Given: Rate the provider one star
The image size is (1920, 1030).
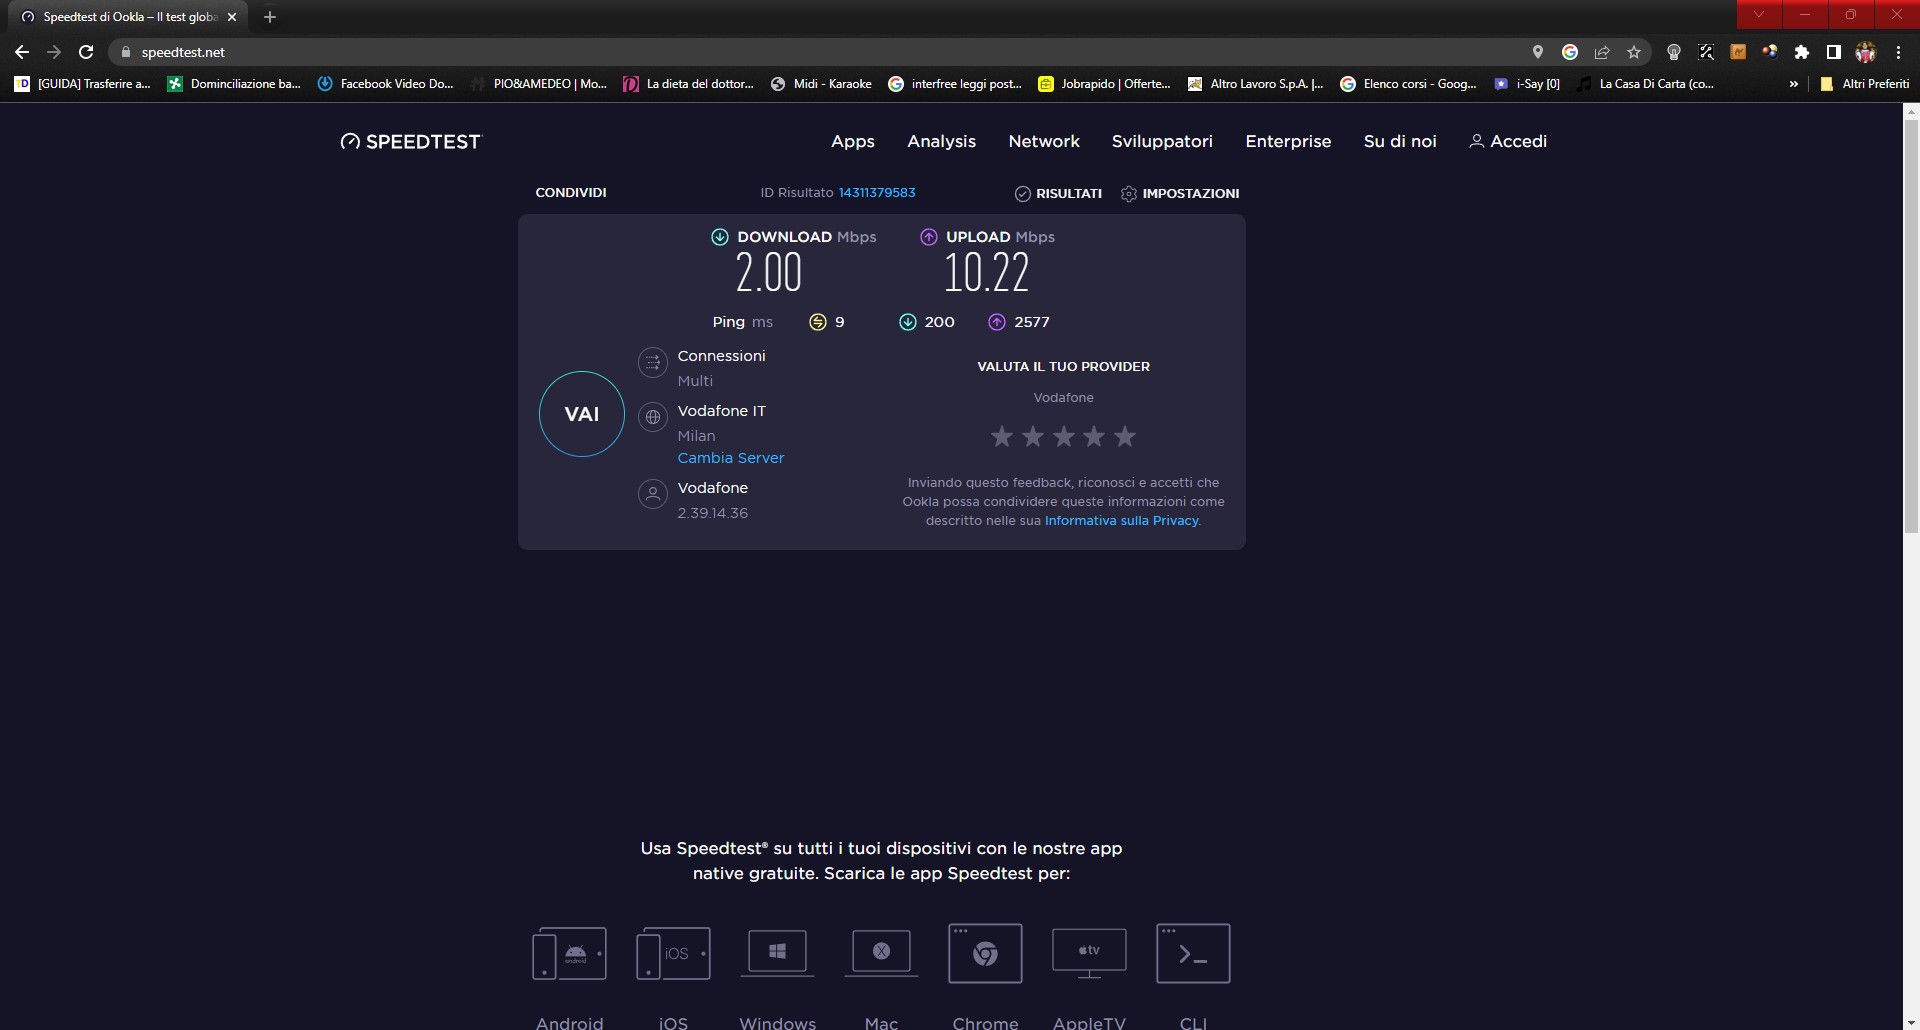Looking at the screenshot, I should (1002, 436).
